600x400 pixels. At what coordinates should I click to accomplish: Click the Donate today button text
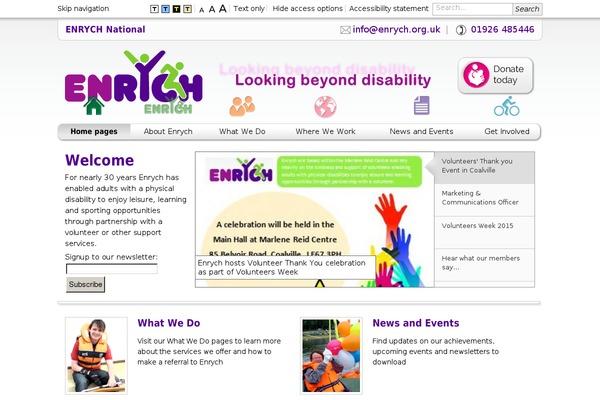pos(508,75)
